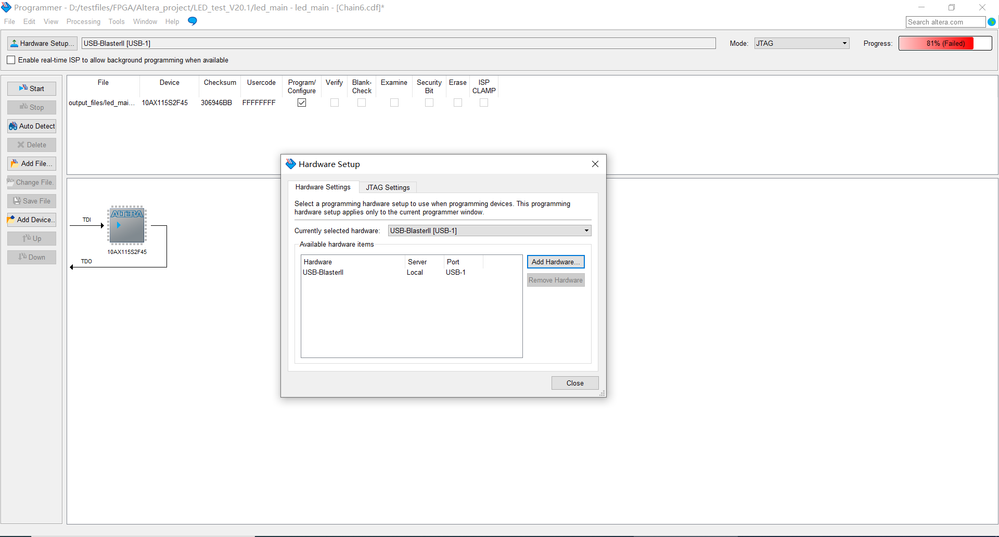Click the Add Device button
The width and height of the screenshot is (999, 537).
pyautogui.click(x=32, y=220)
